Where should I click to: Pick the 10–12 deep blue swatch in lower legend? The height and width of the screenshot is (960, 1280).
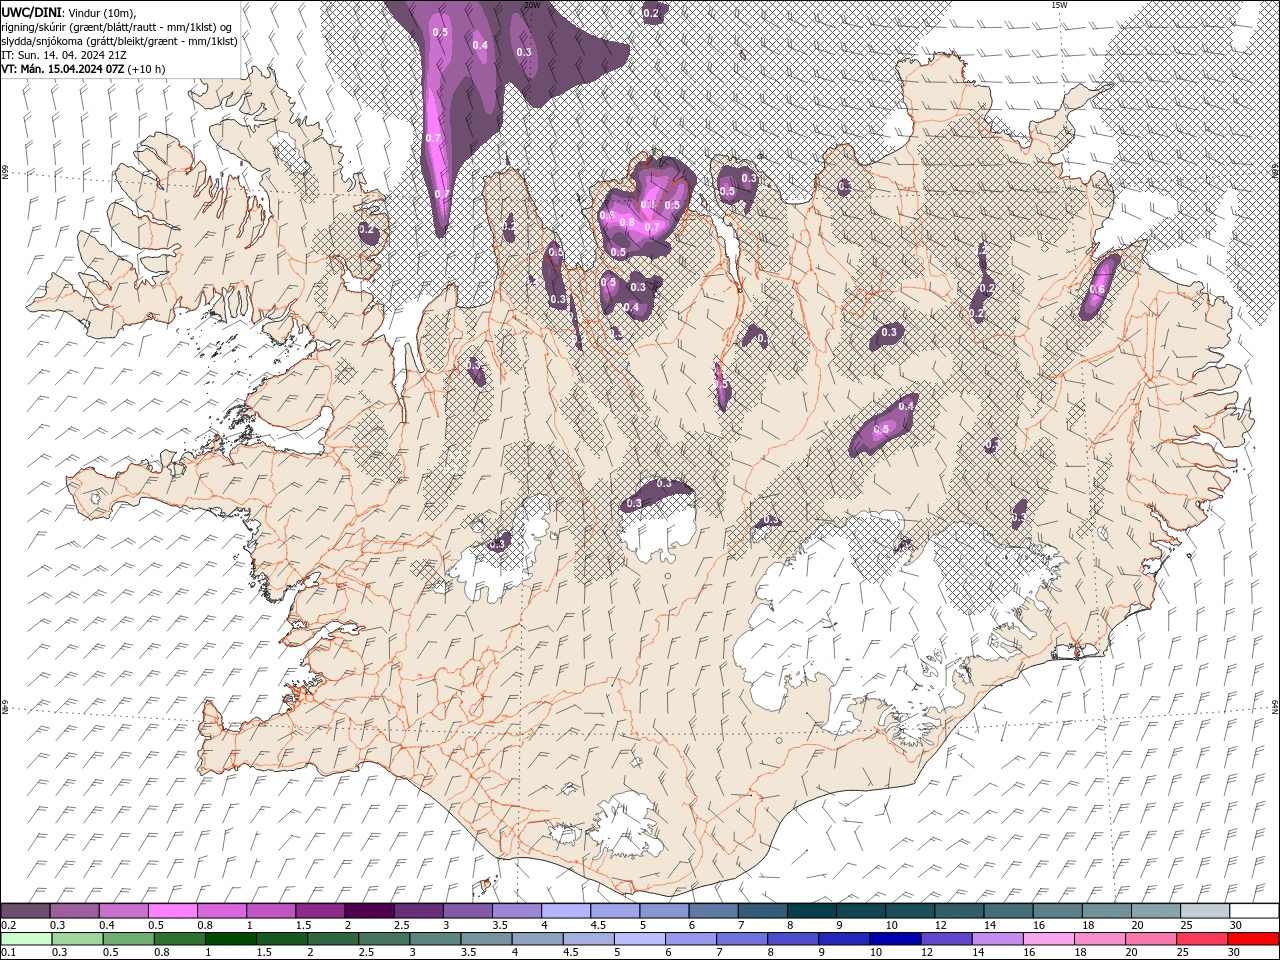[x=894, y=939]
